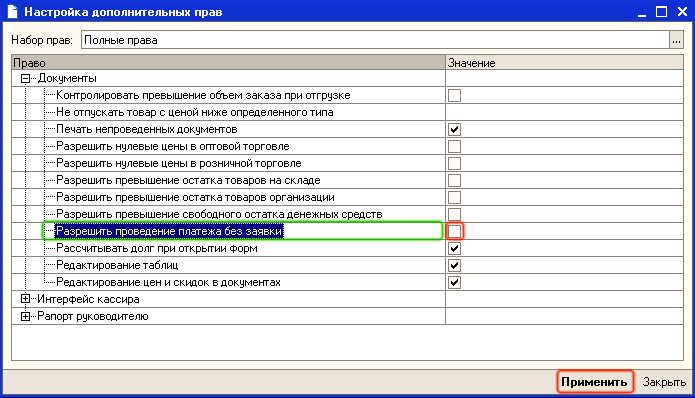695x398 pixels.
Task: Maximize the 'Настройка дополнительных прав' window
Action: pos(661,12)
